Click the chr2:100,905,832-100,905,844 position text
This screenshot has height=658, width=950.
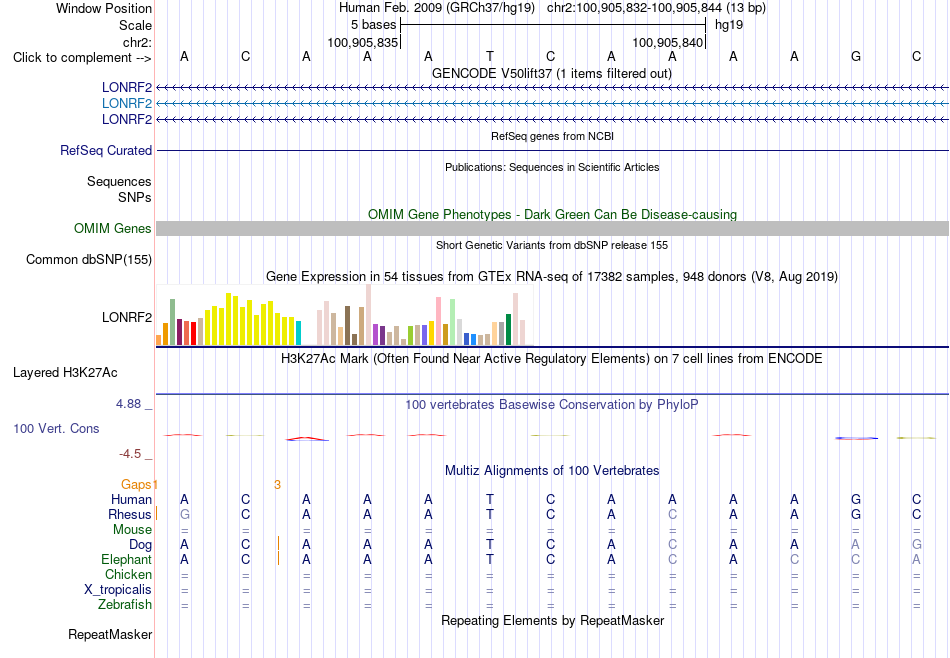pos(656,8)
